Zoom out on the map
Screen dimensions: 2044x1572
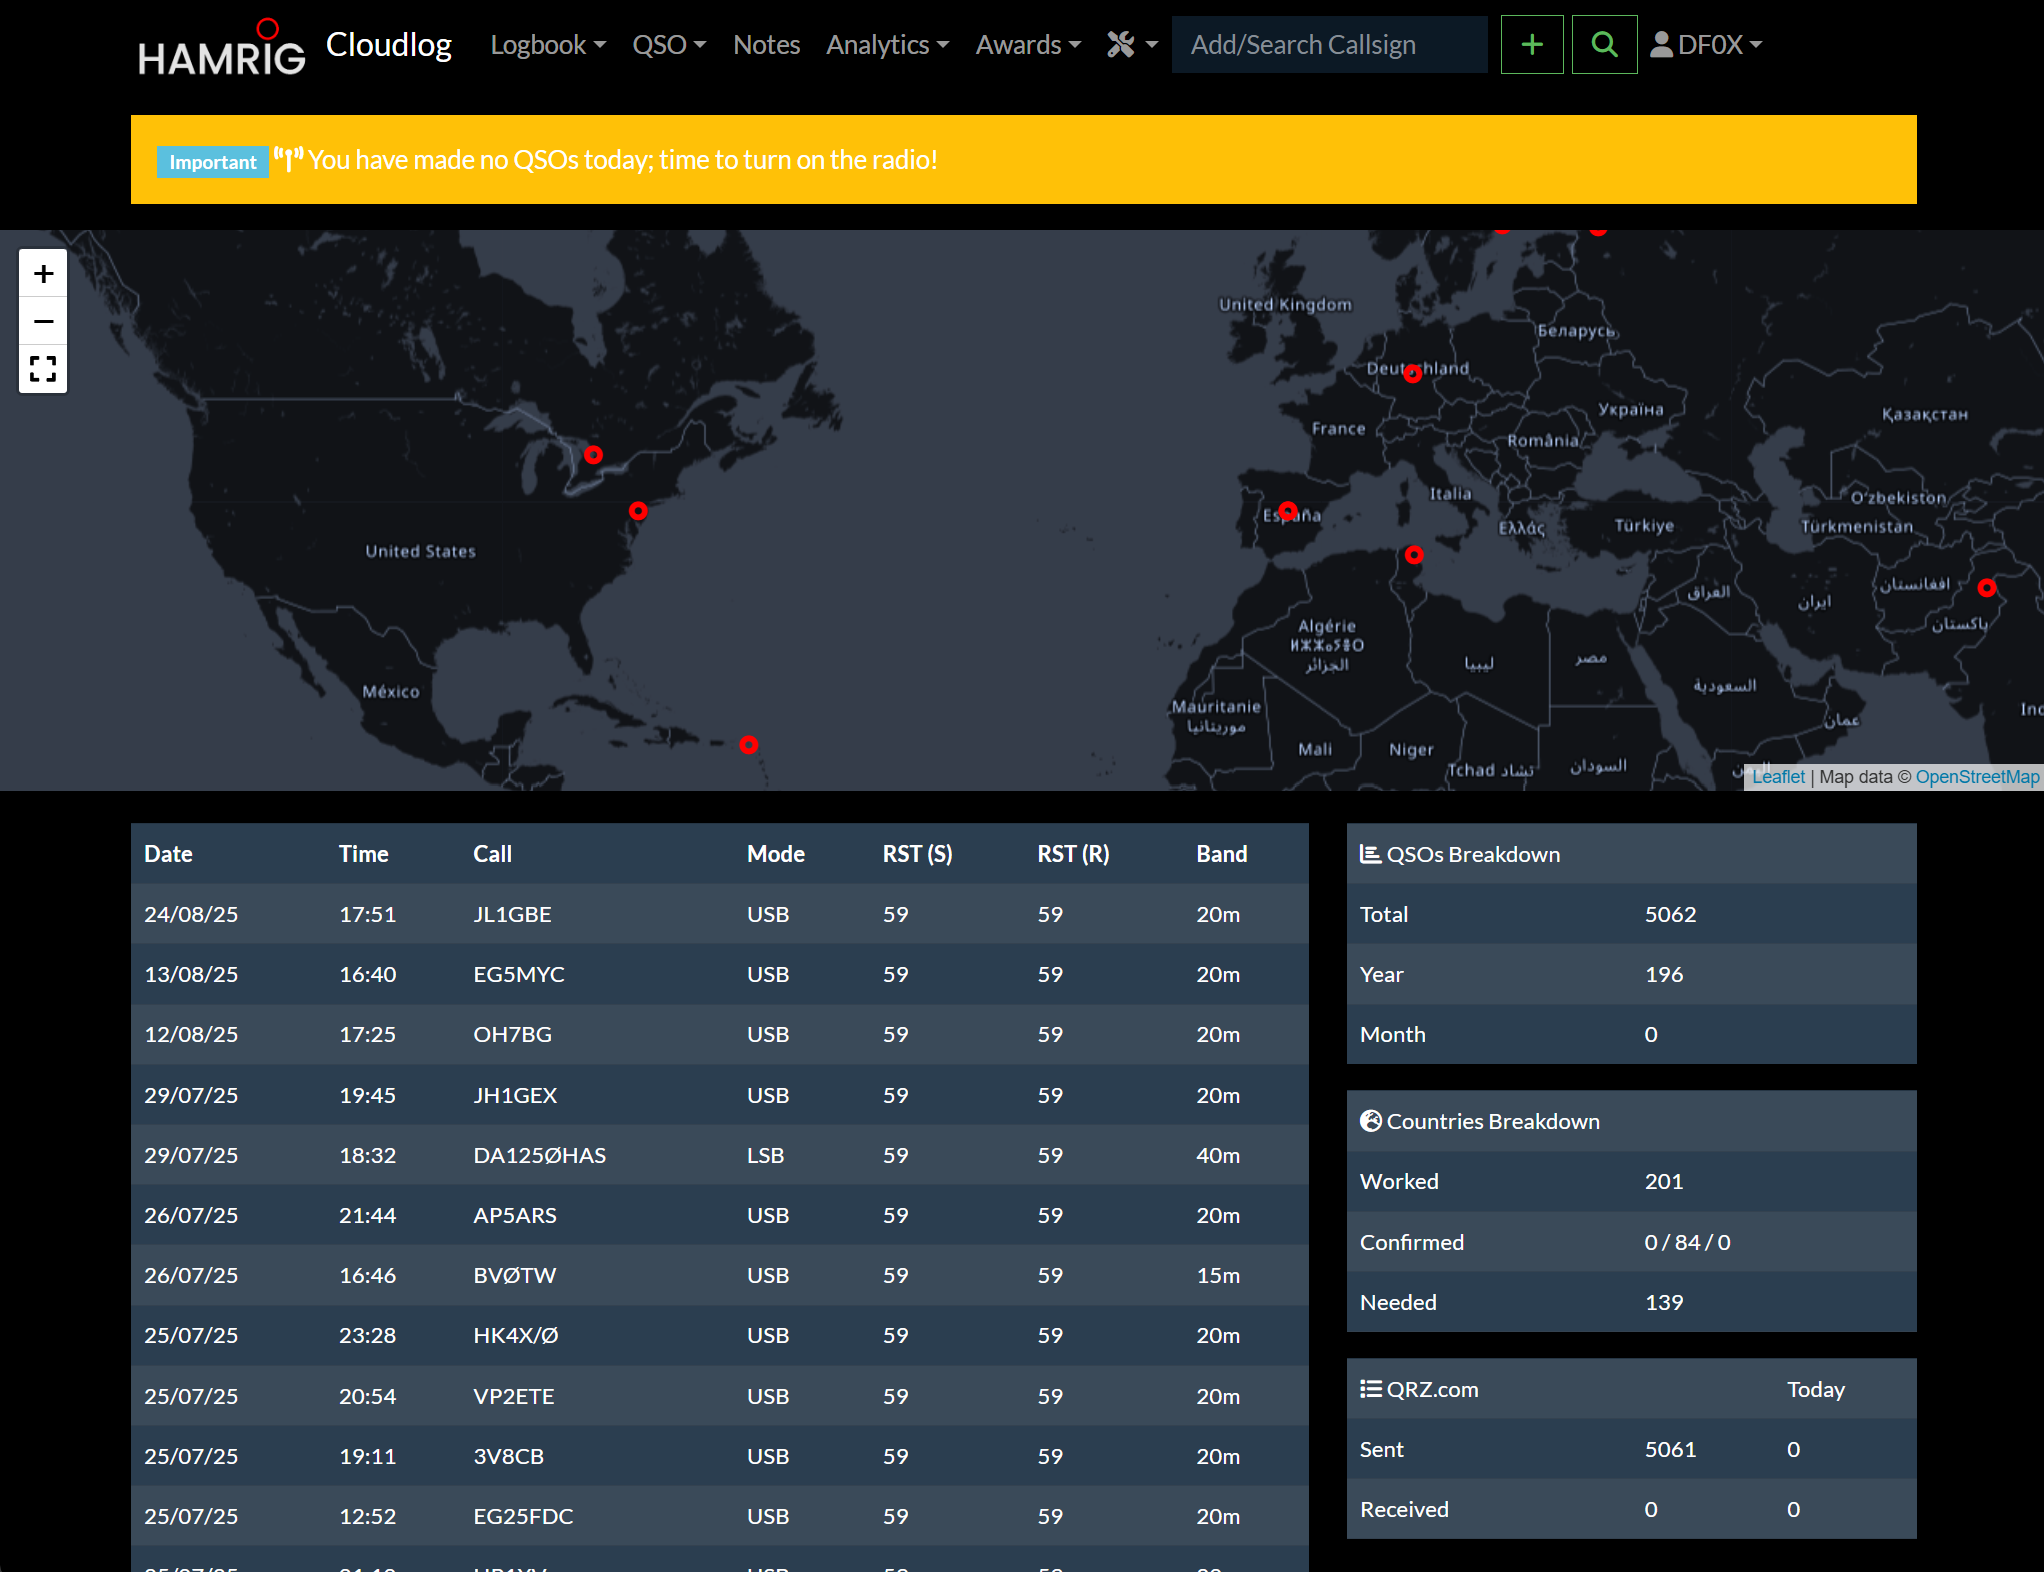point(43,321)
